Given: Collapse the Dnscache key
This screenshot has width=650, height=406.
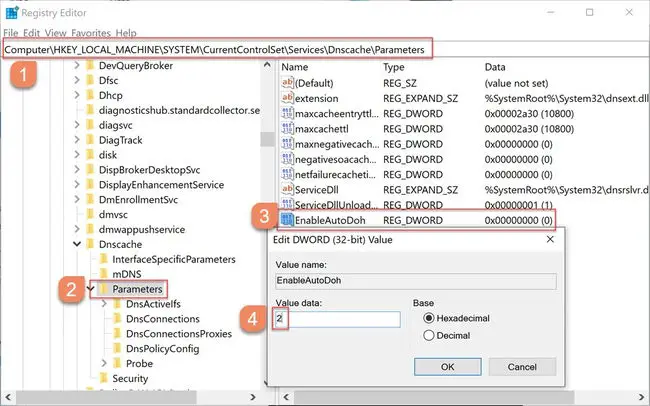Looking at the screenshot, I should pyautogui.click(x=77, y=244).
